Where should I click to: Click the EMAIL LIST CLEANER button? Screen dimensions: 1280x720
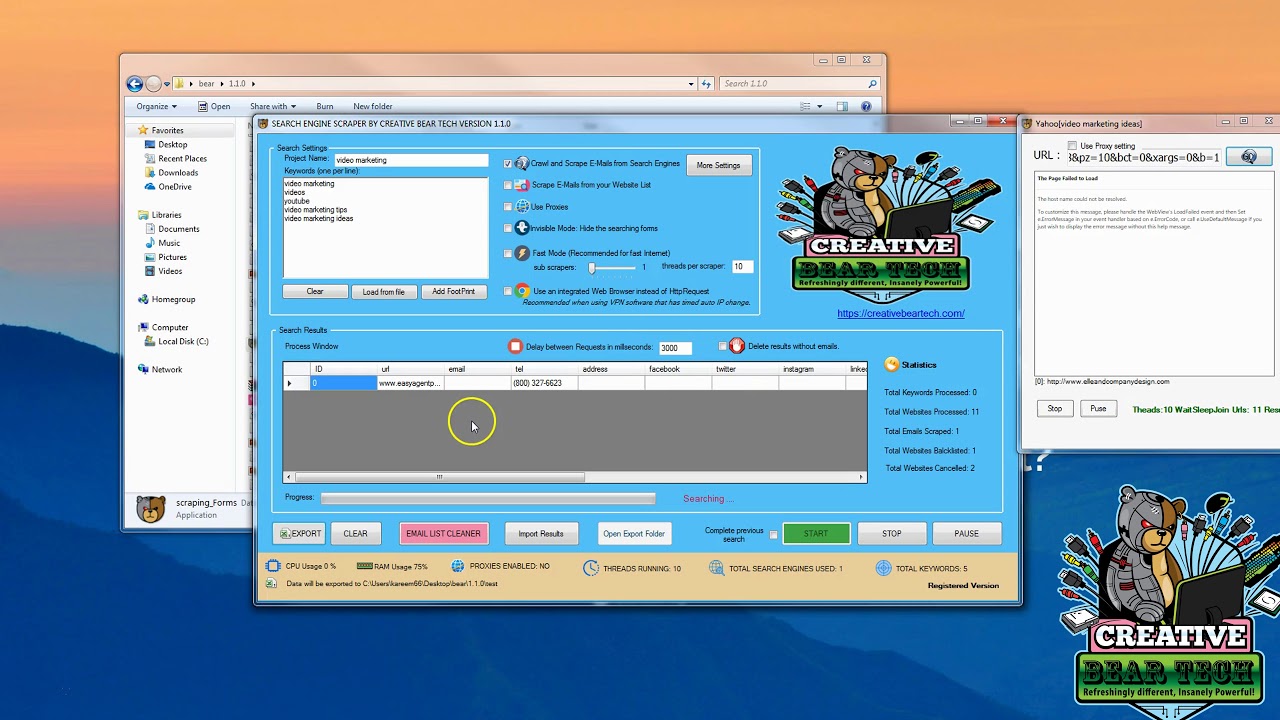coord(443,534)
